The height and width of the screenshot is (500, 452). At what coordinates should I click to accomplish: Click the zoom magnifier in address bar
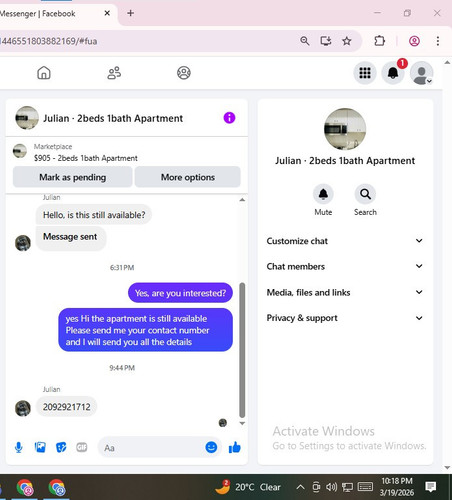(304, 41)
